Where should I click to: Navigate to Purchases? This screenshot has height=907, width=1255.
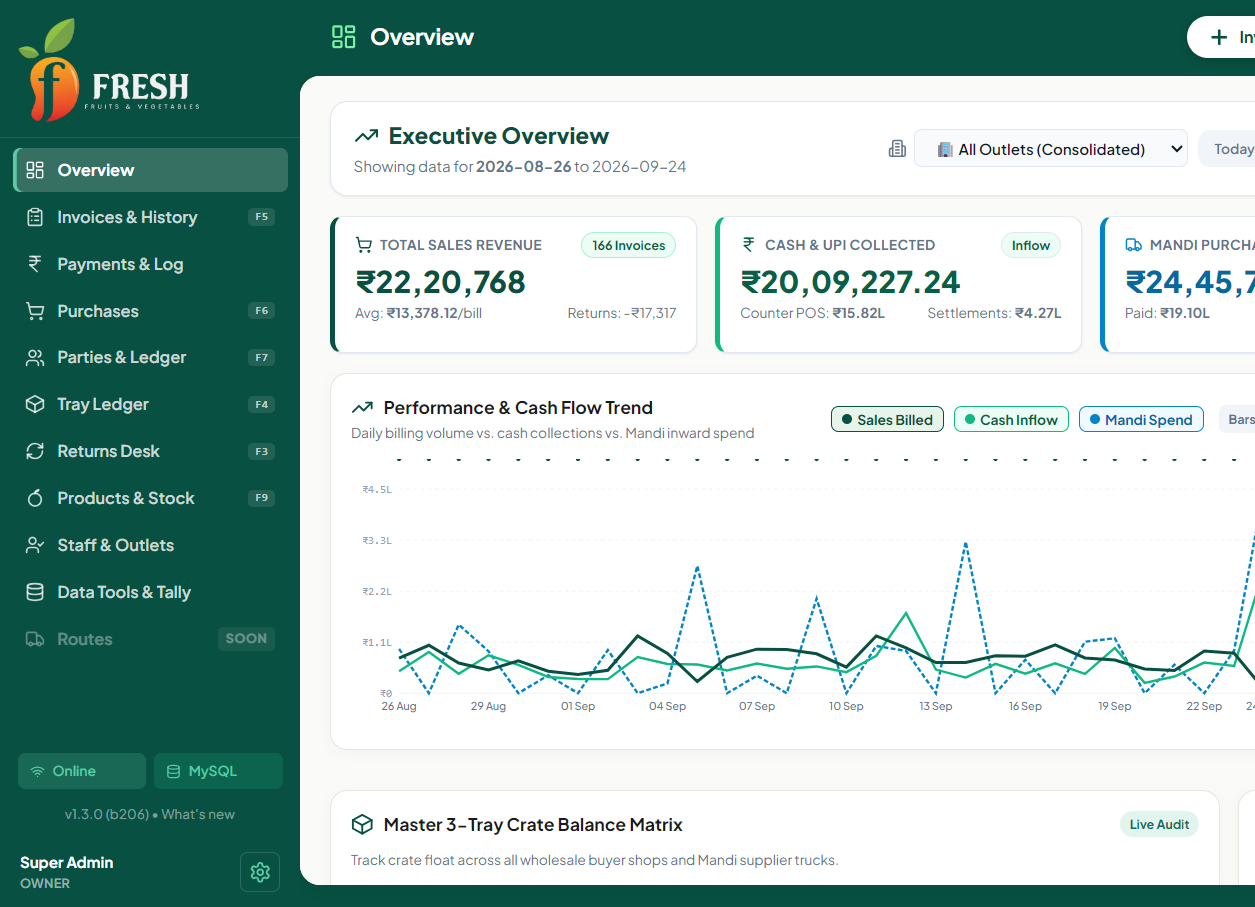[151, 311]
